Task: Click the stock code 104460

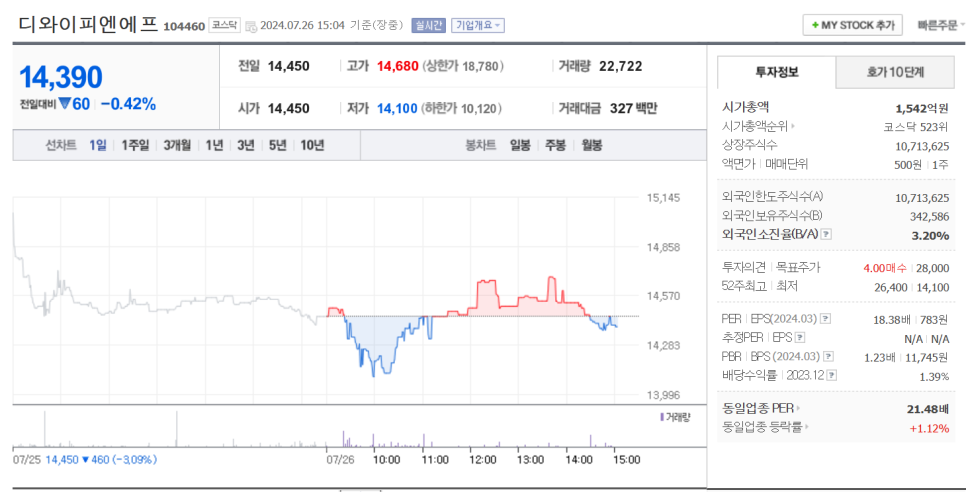Action: click(184, 26)
